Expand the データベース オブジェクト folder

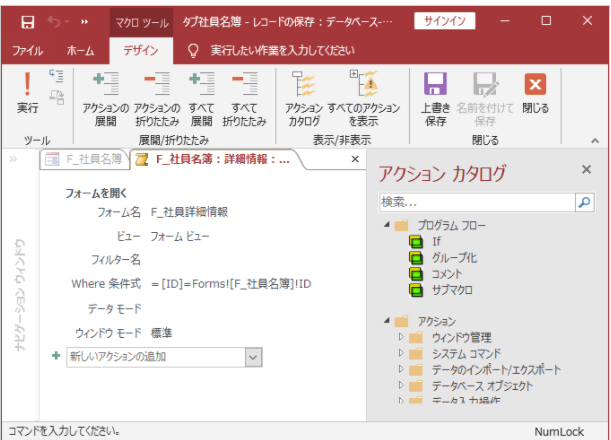pos(401,385)
